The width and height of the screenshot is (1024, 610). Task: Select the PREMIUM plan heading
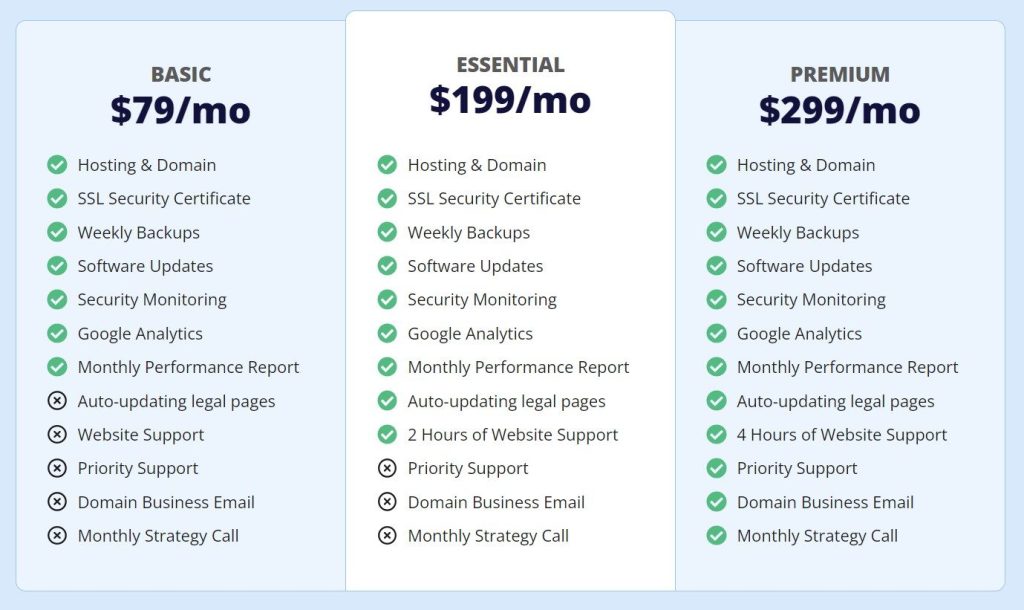click(x=840, y=74)
